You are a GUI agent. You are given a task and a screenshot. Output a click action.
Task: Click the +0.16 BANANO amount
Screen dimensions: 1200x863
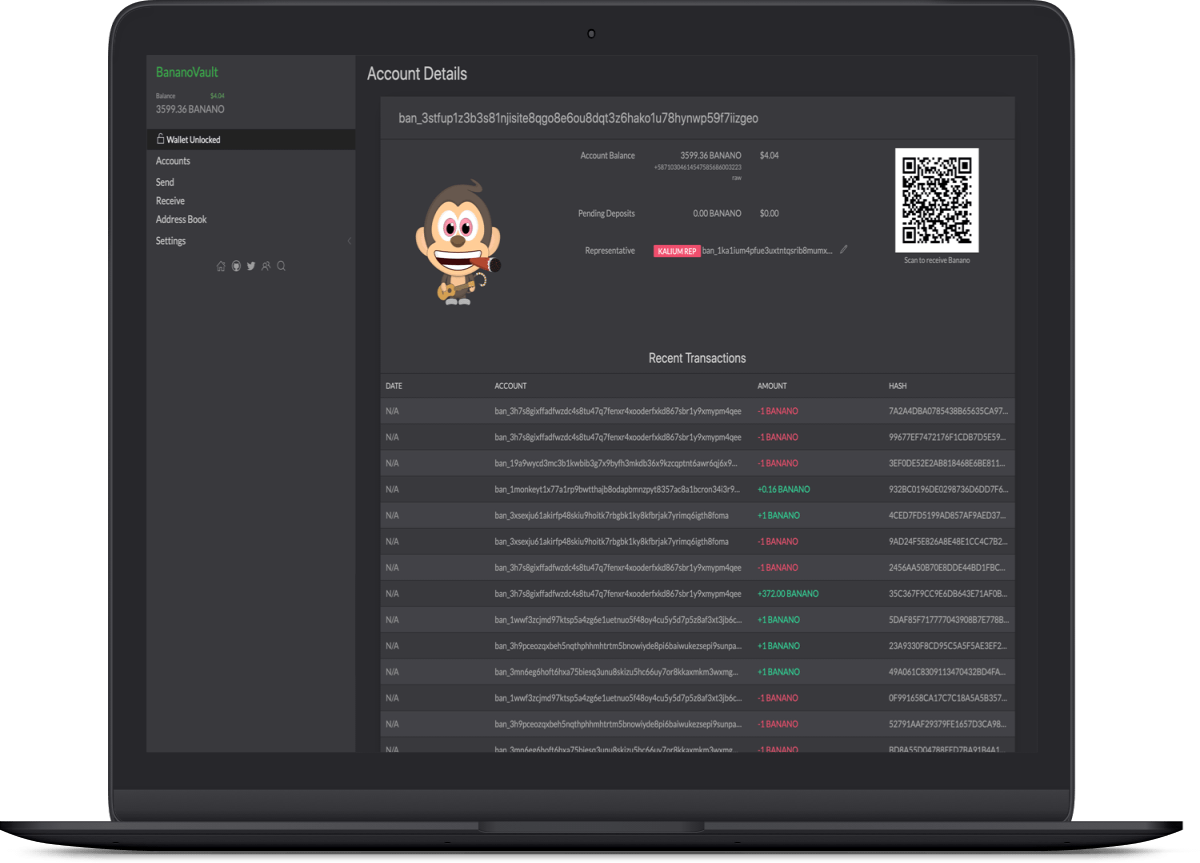point(784,489)
